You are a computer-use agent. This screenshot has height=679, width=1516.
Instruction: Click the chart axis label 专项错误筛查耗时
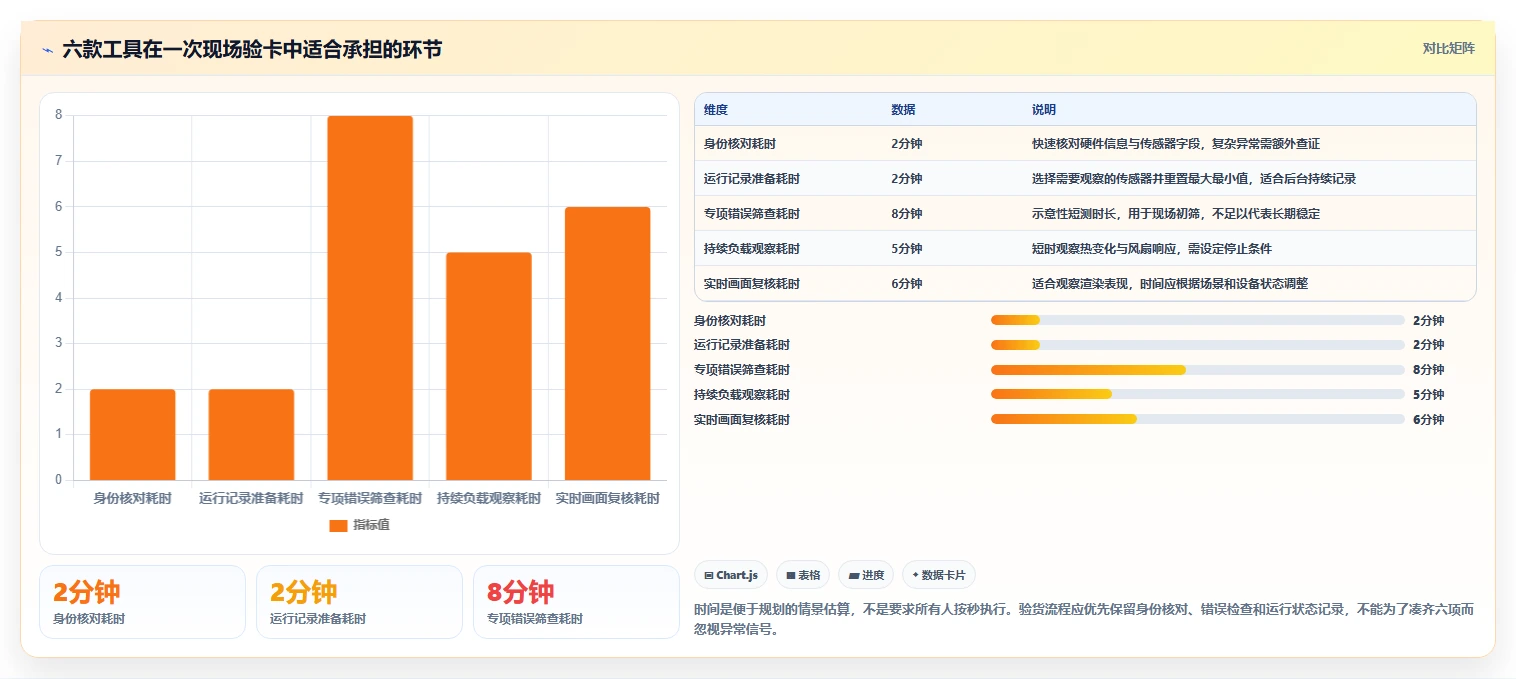click(370, 498)
